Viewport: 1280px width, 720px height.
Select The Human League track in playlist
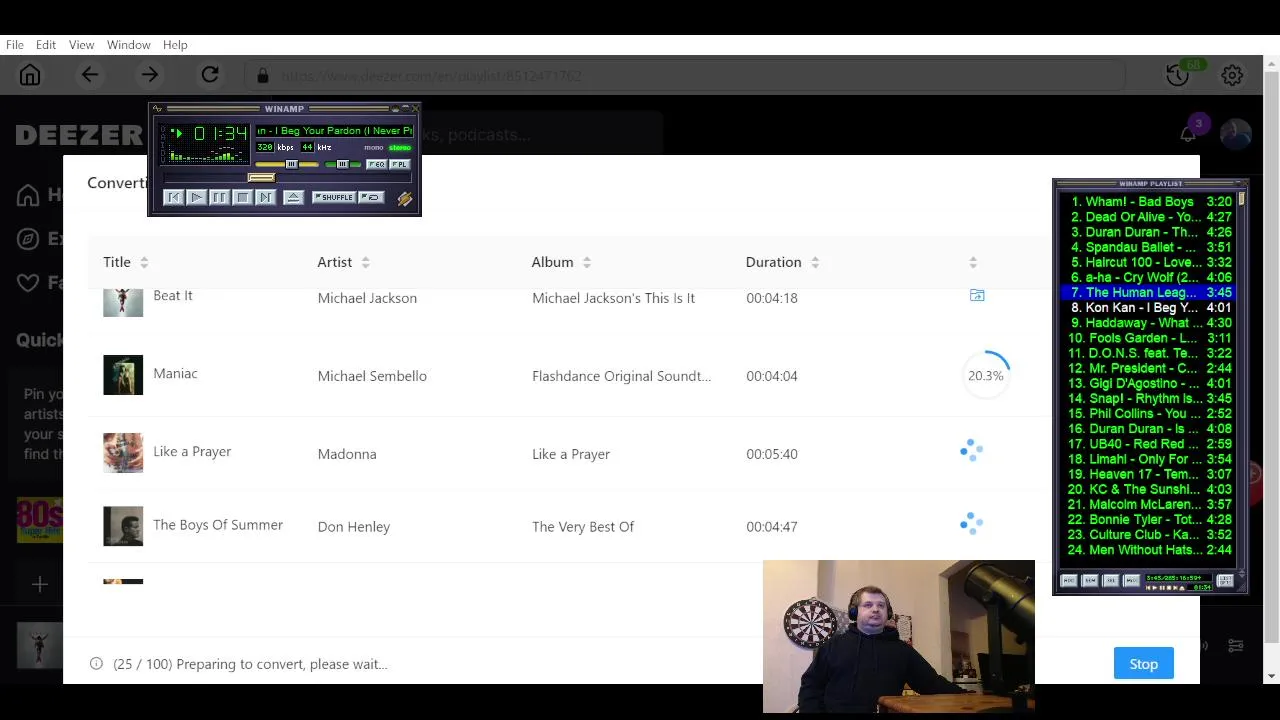point(1148,292)
